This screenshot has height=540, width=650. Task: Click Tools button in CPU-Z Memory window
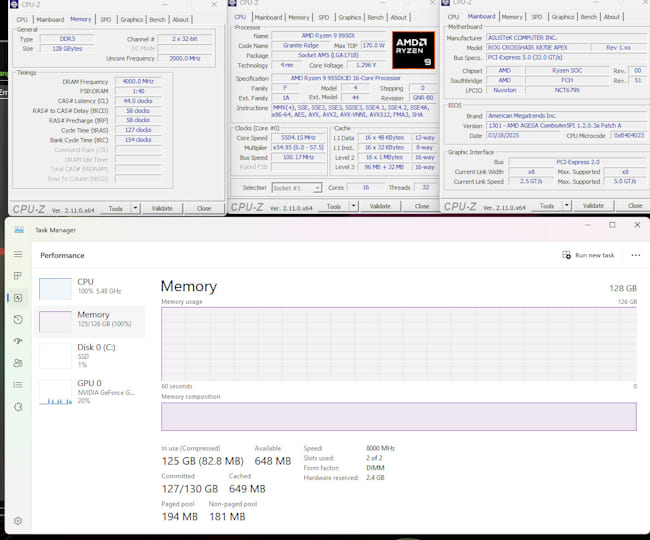point(116,208)
